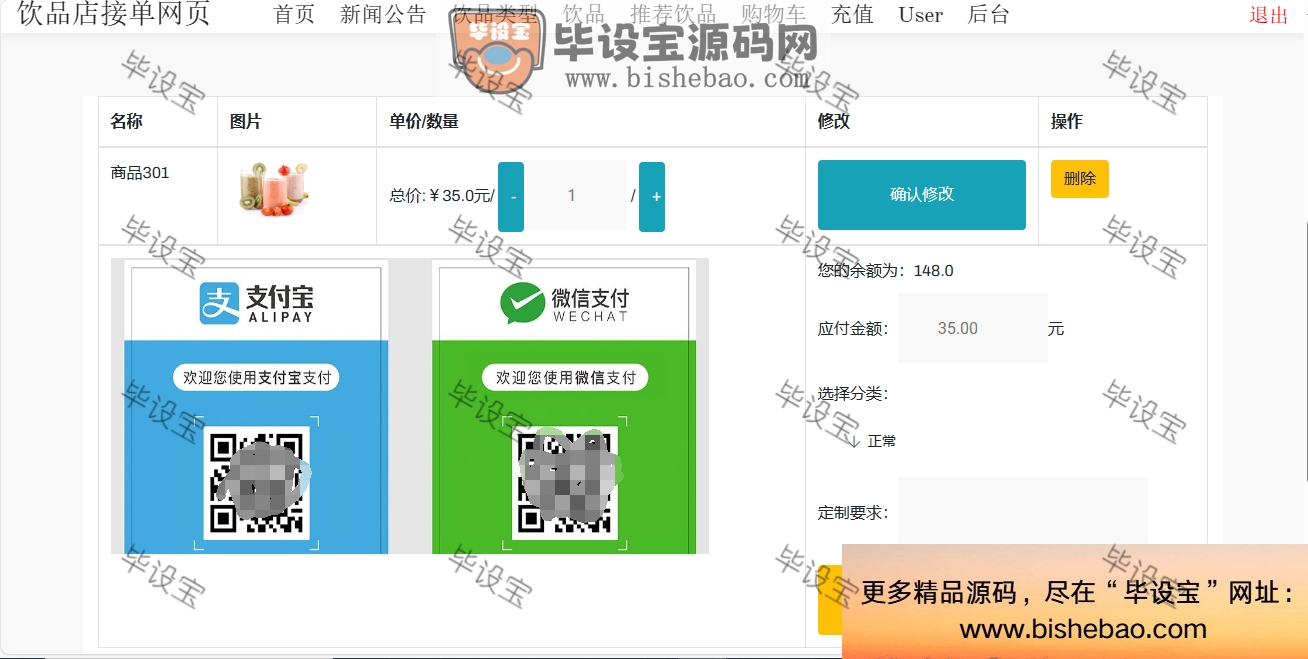Viewport: 1308px width, 659px height.
Task: Open the 后台 admin link
Action: 988,15
